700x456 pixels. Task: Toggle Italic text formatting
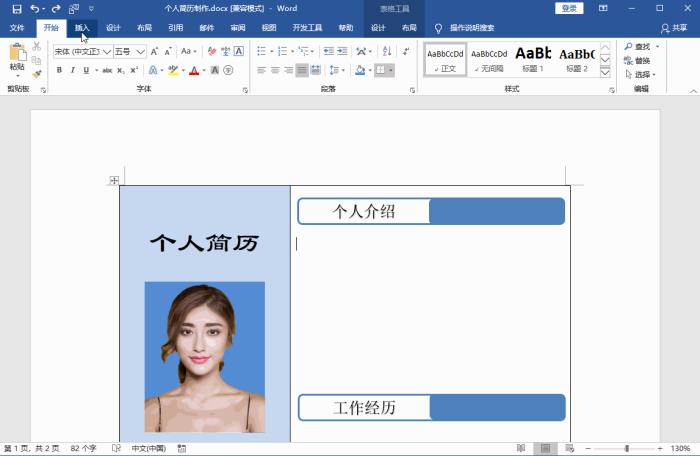[x=73, y=70]
